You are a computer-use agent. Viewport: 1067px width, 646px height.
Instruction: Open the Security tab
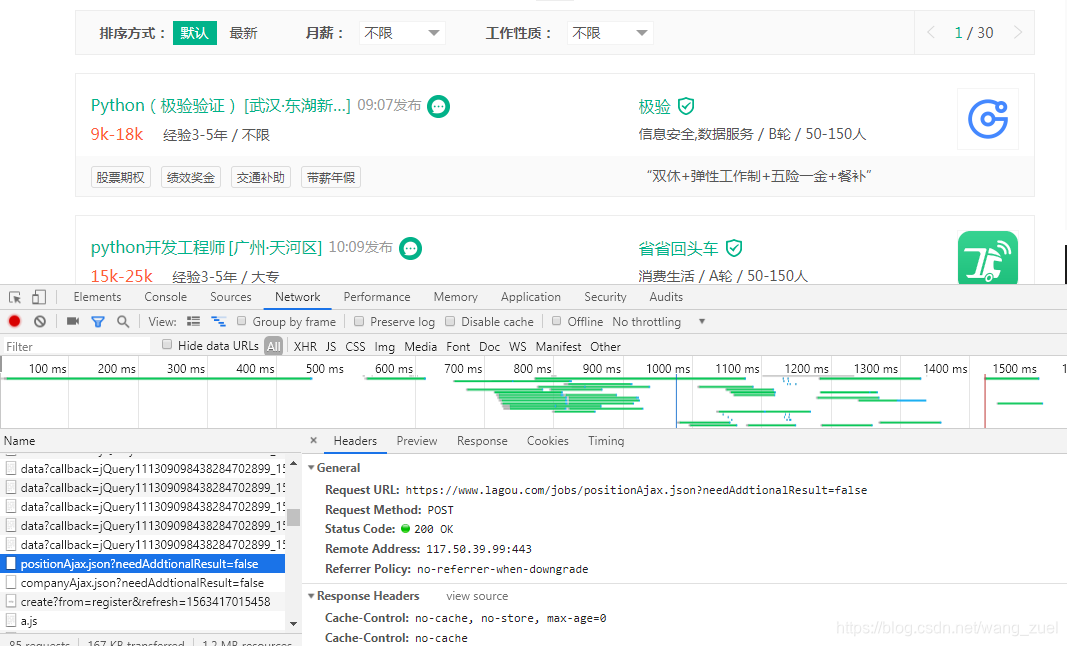605,297
